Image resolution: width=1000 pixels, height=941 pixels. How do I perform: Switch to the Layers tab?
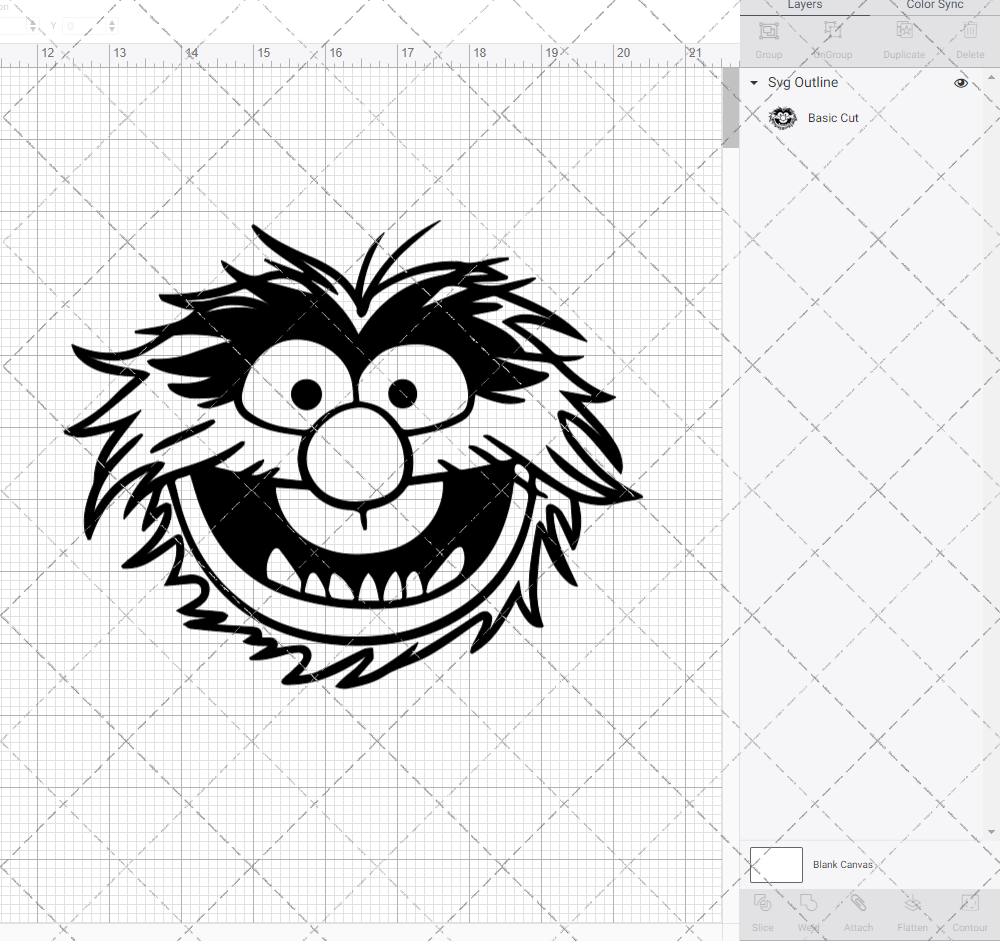(x=804, y=6)
